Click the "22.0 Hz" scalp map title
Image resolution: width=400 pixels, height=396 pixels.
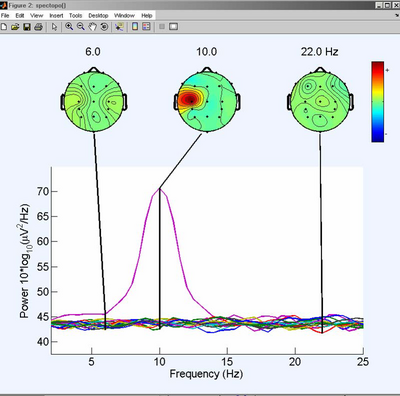click(x=320, y=52)
